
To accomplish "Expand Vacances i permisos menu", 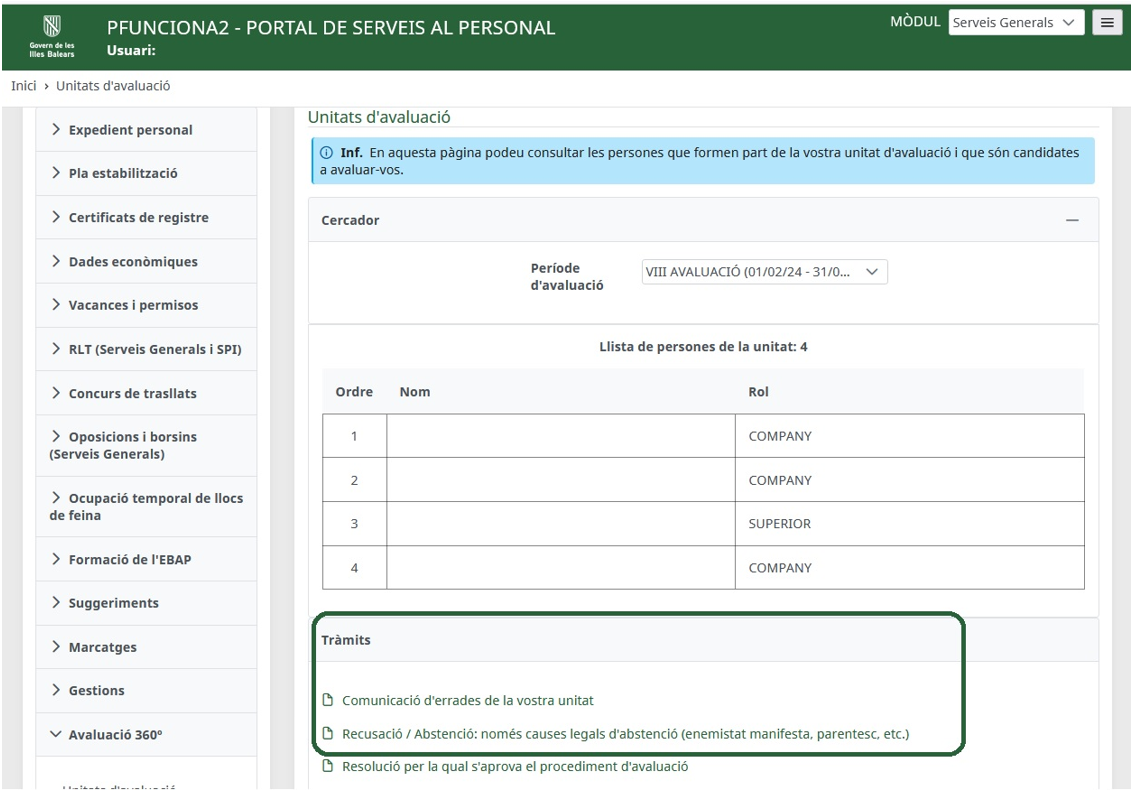I will pyautogui.click(x=132, y=306).
